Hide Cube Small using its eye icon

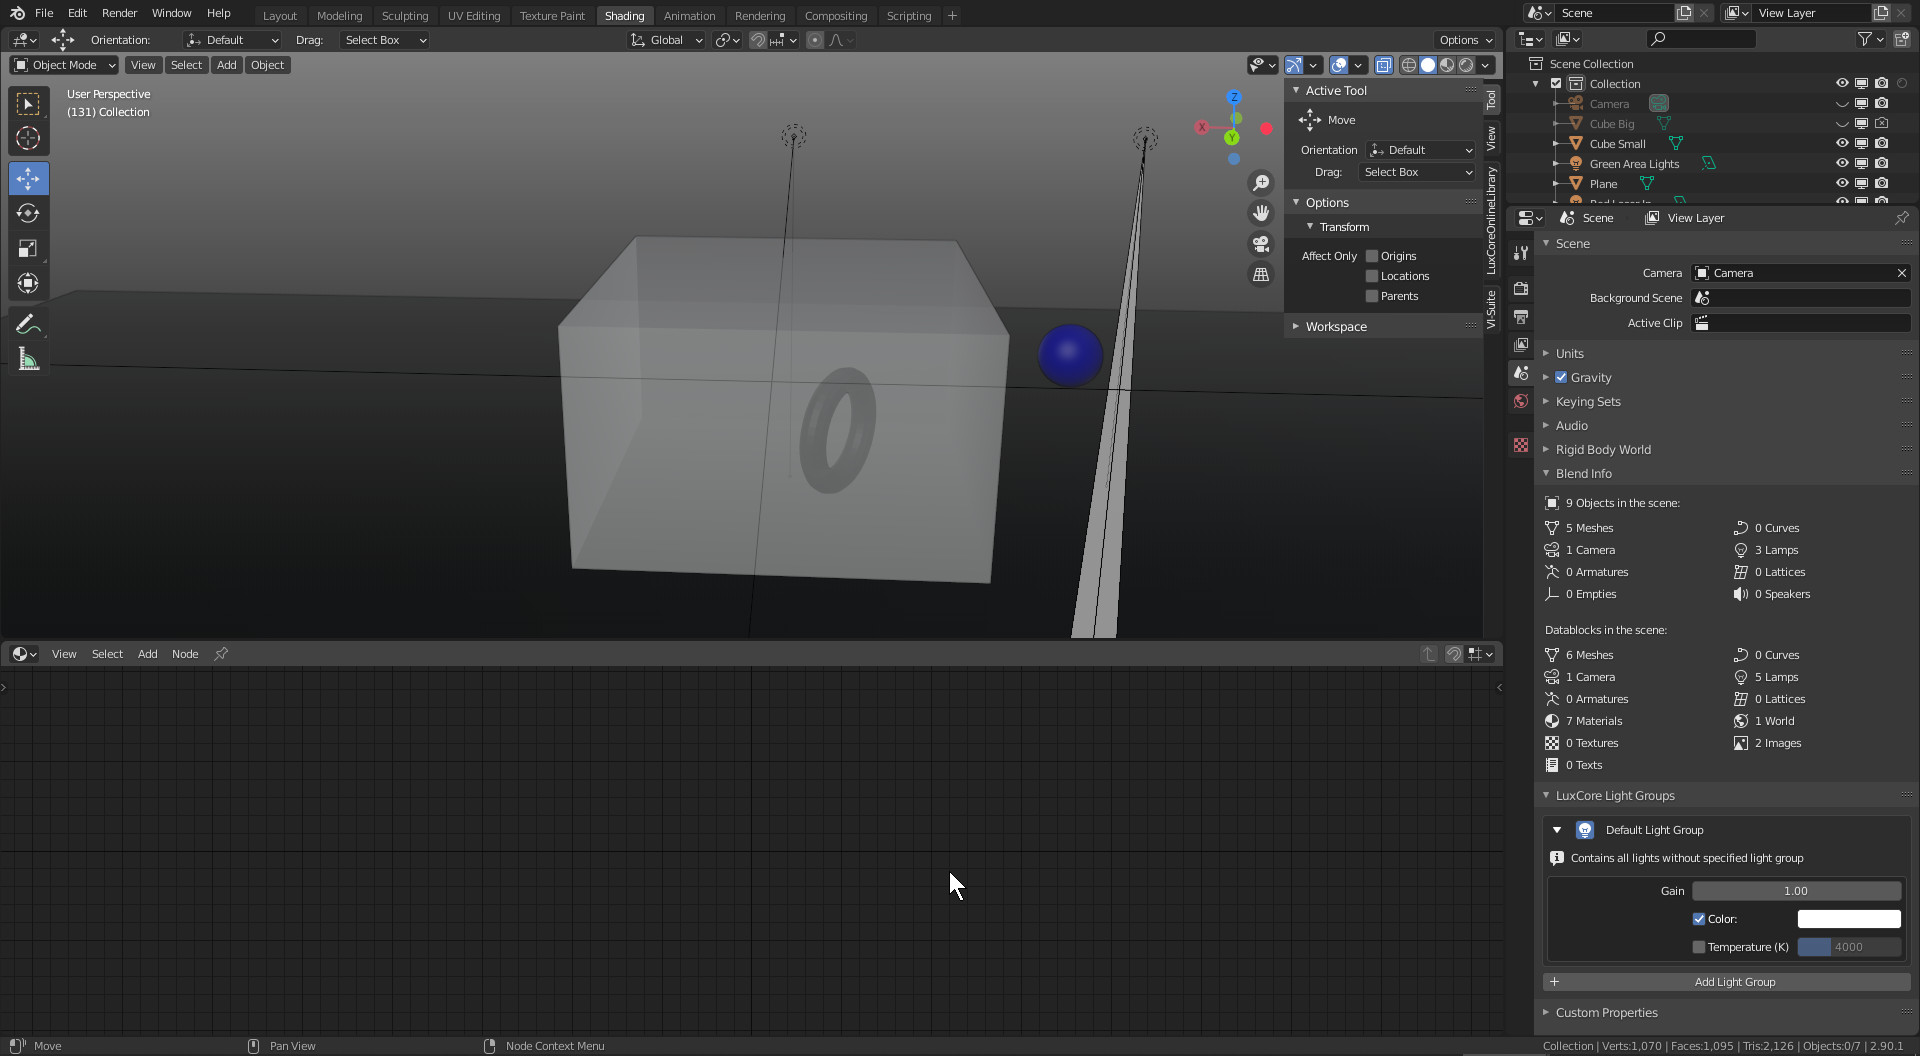(1841, 144)
